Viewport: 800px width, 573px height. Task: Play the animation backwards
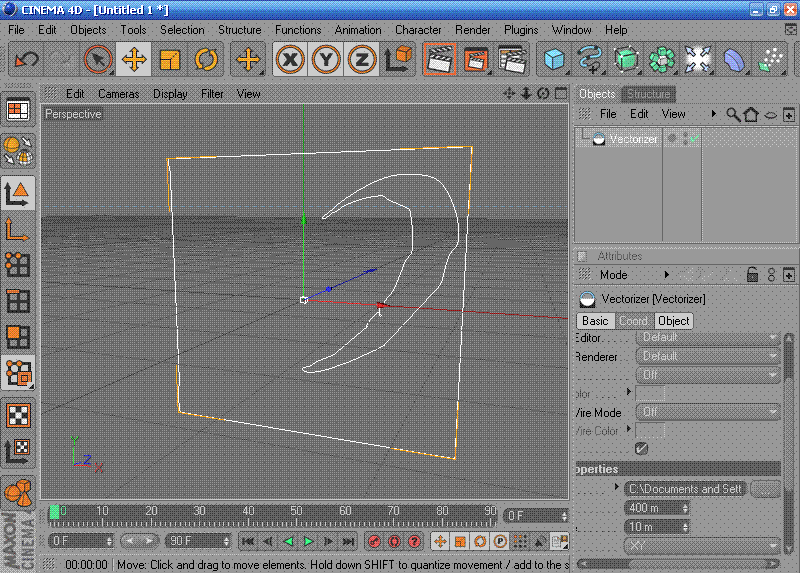(288, 541)
